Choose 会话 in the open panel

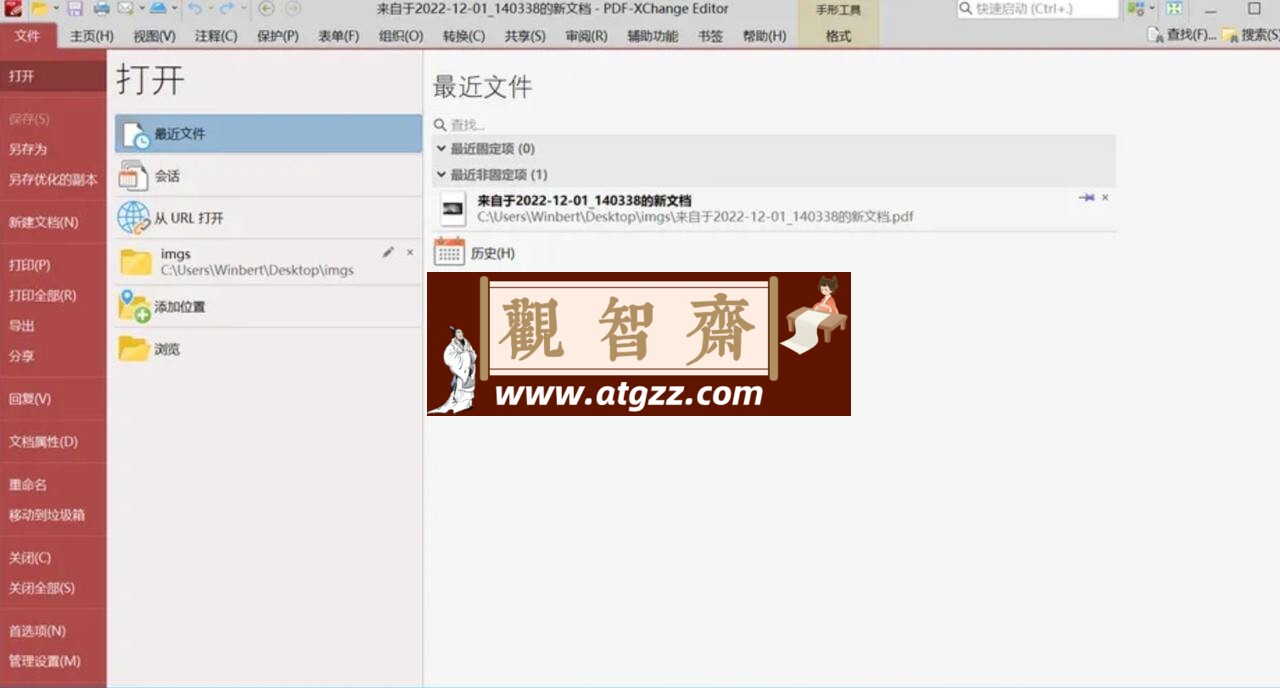coord(268,176)
